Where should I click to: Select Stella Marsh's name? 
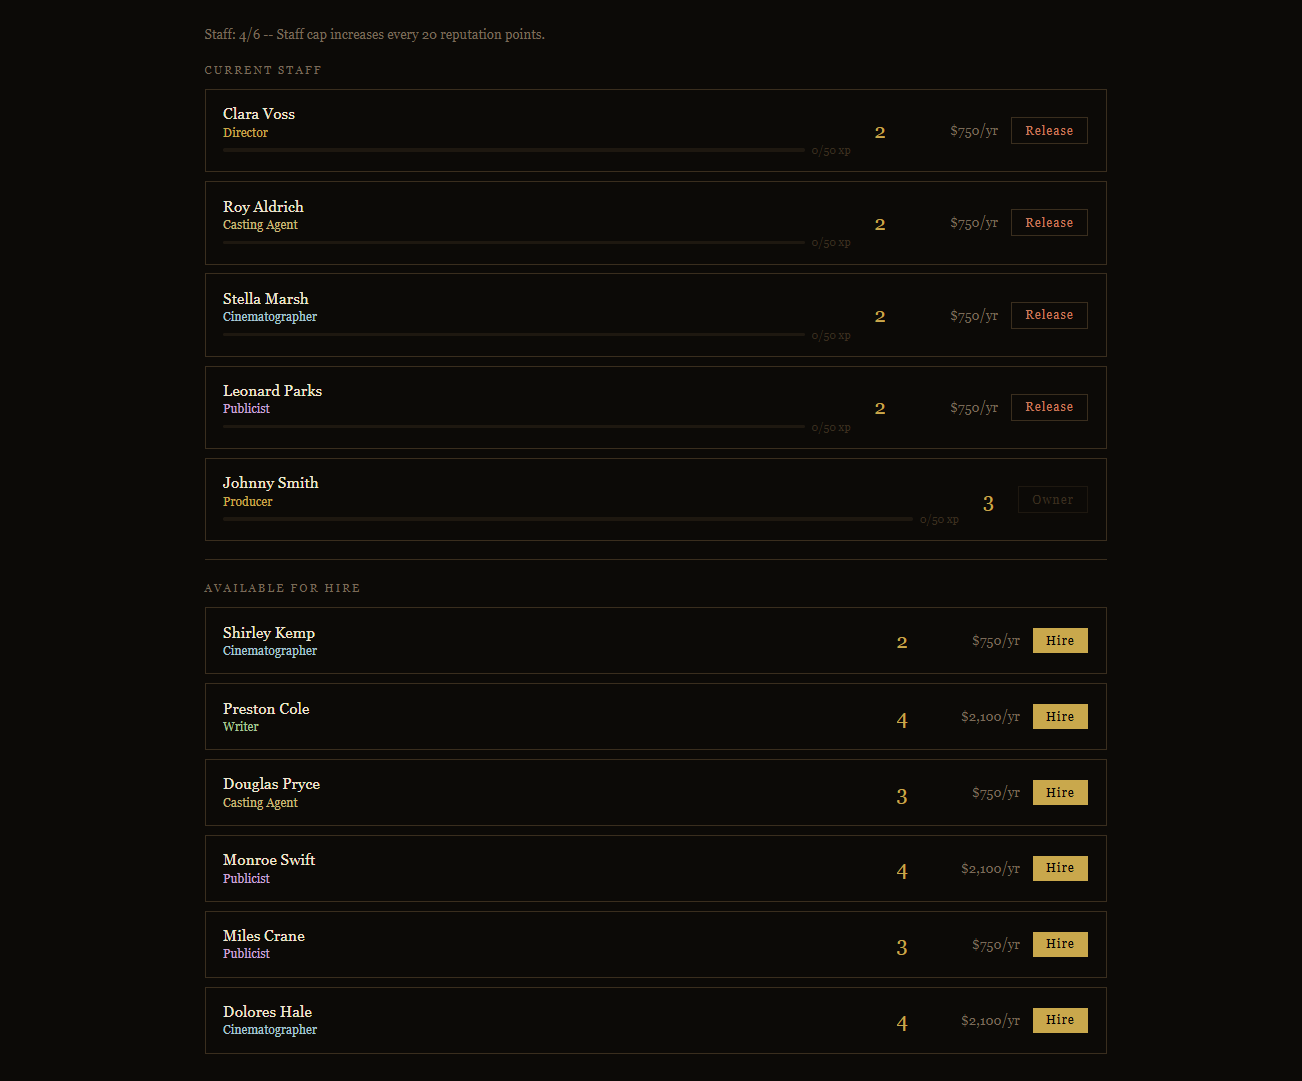[x=266, y=299]
